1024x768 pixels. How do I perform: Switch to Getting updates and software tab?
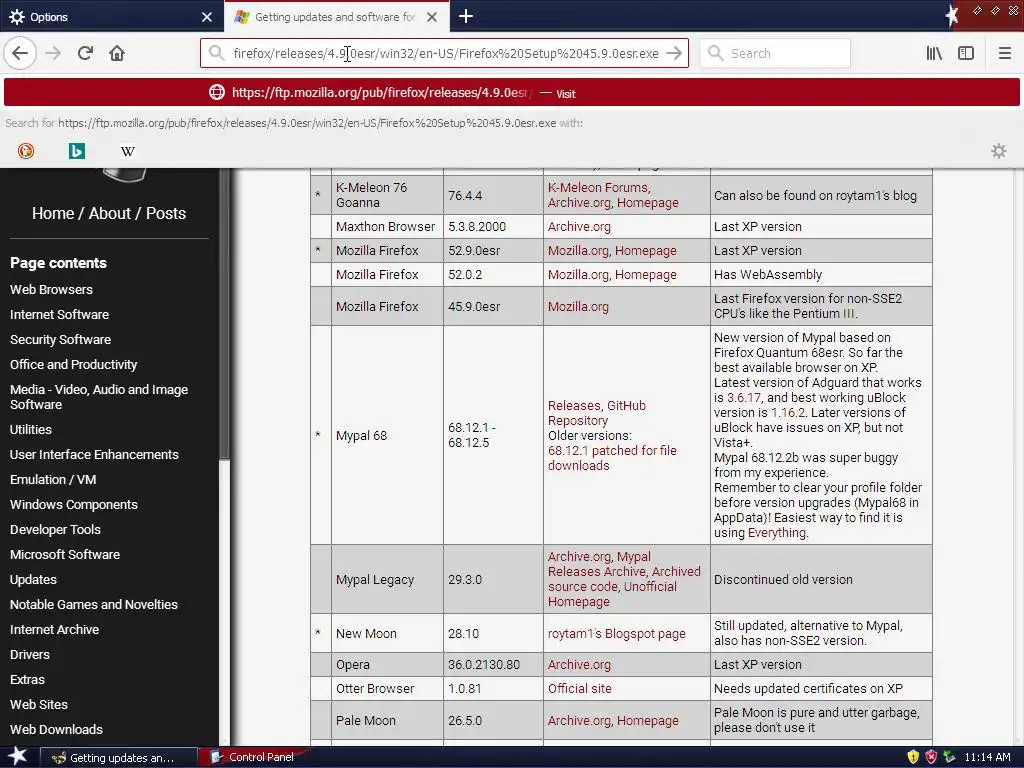point(336,16)
